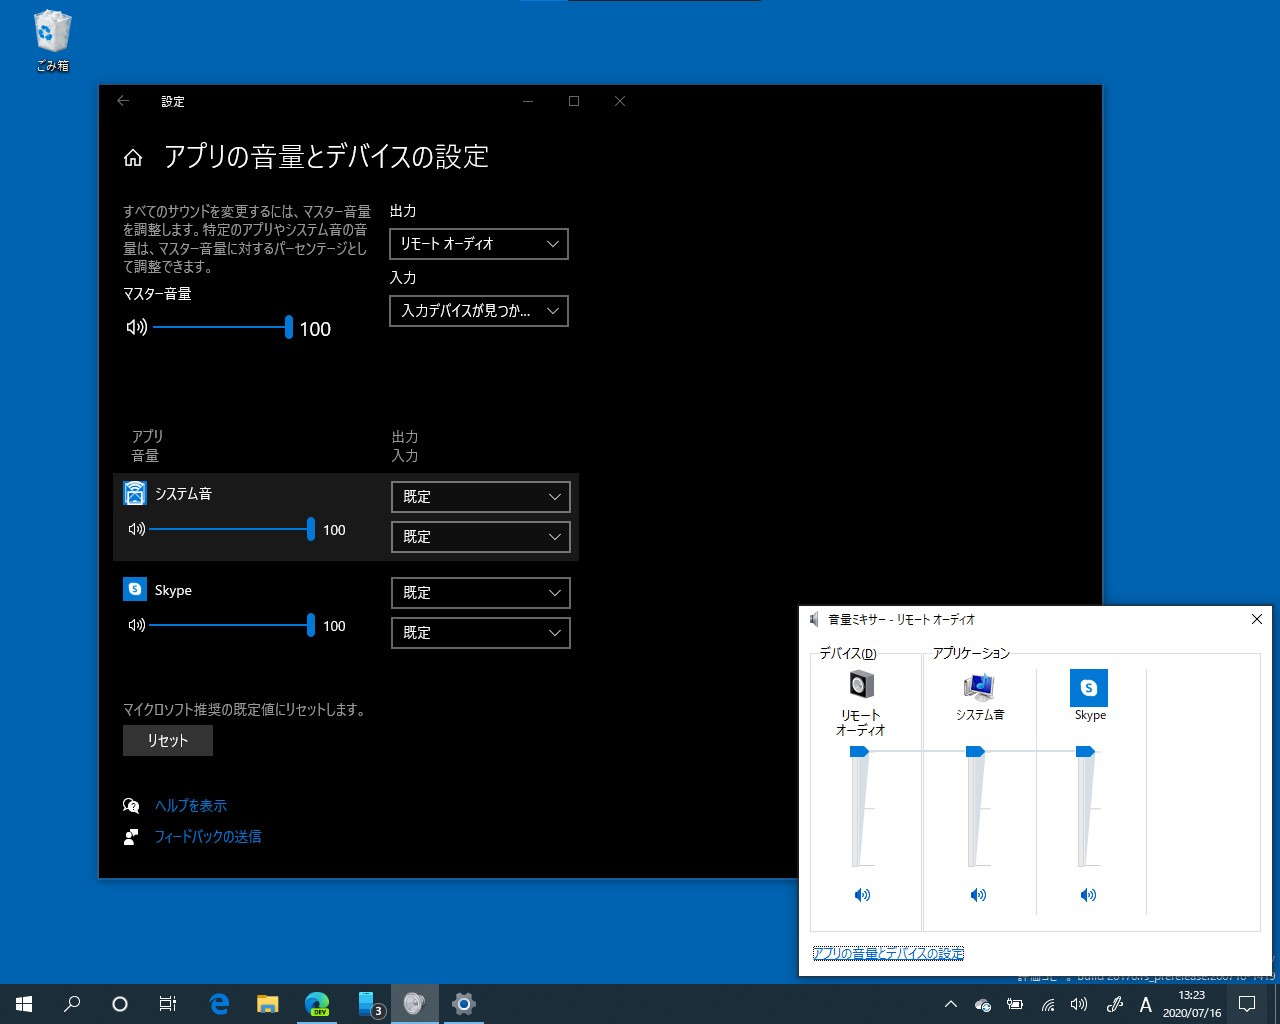Switch to volume mixer taskbar button
1280x1024 pixels.
click(x=414, y=1004)
